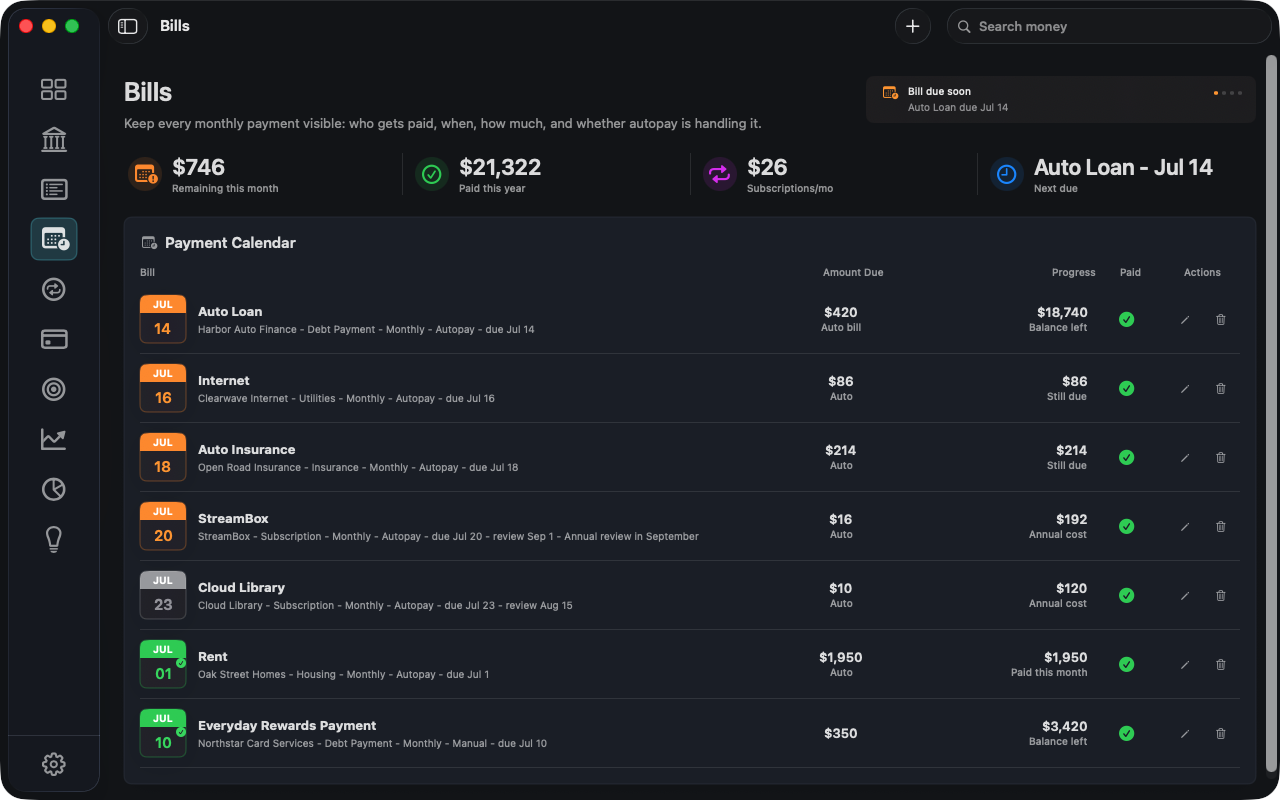Open Settings gear in sidebar
The height and width of the screenshot is (800, 1280).
tap(54, 764)
